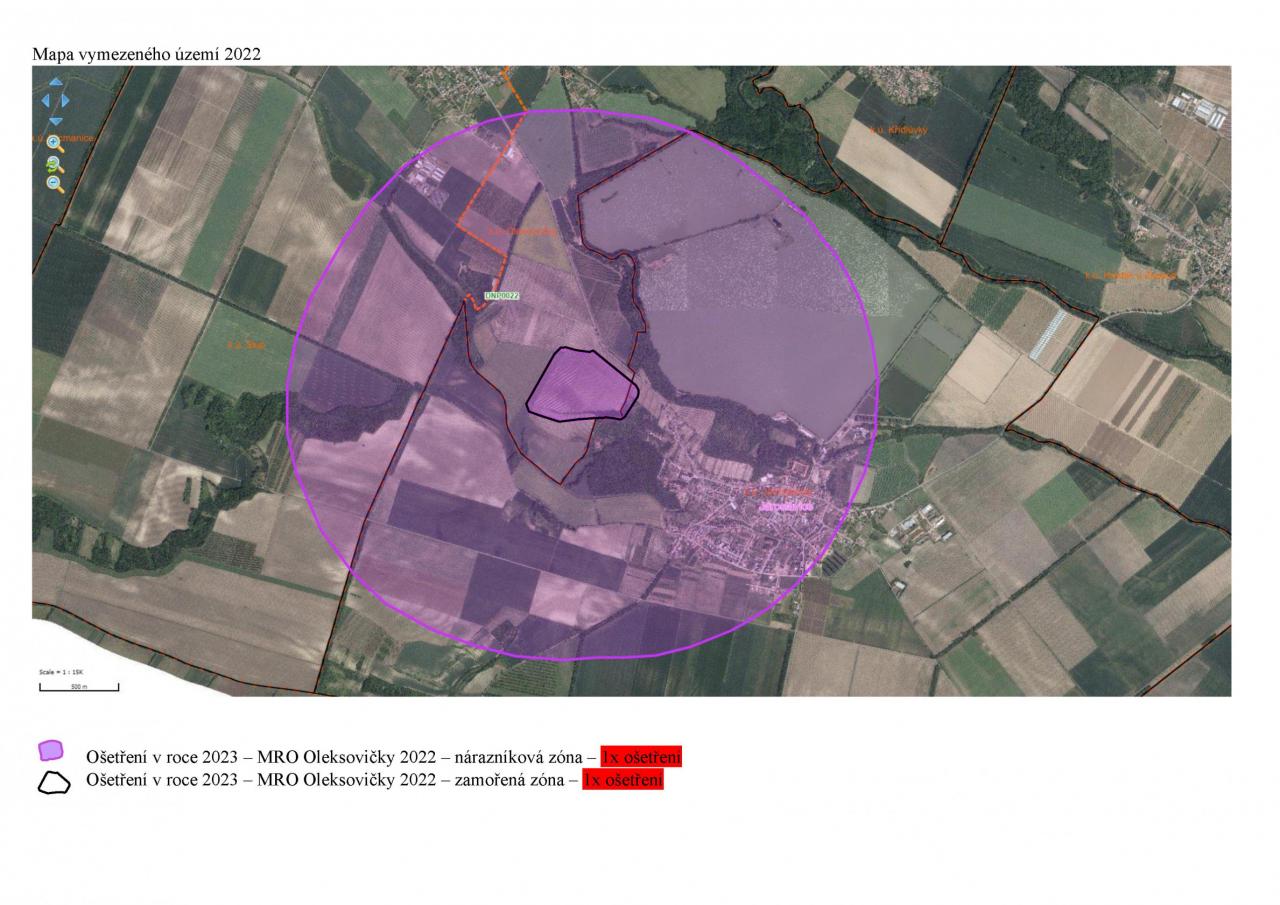The height and width of the screenshot is (905, 1280).
Task: Pan the map down with the arrow
Action: [x=55, y=120]
